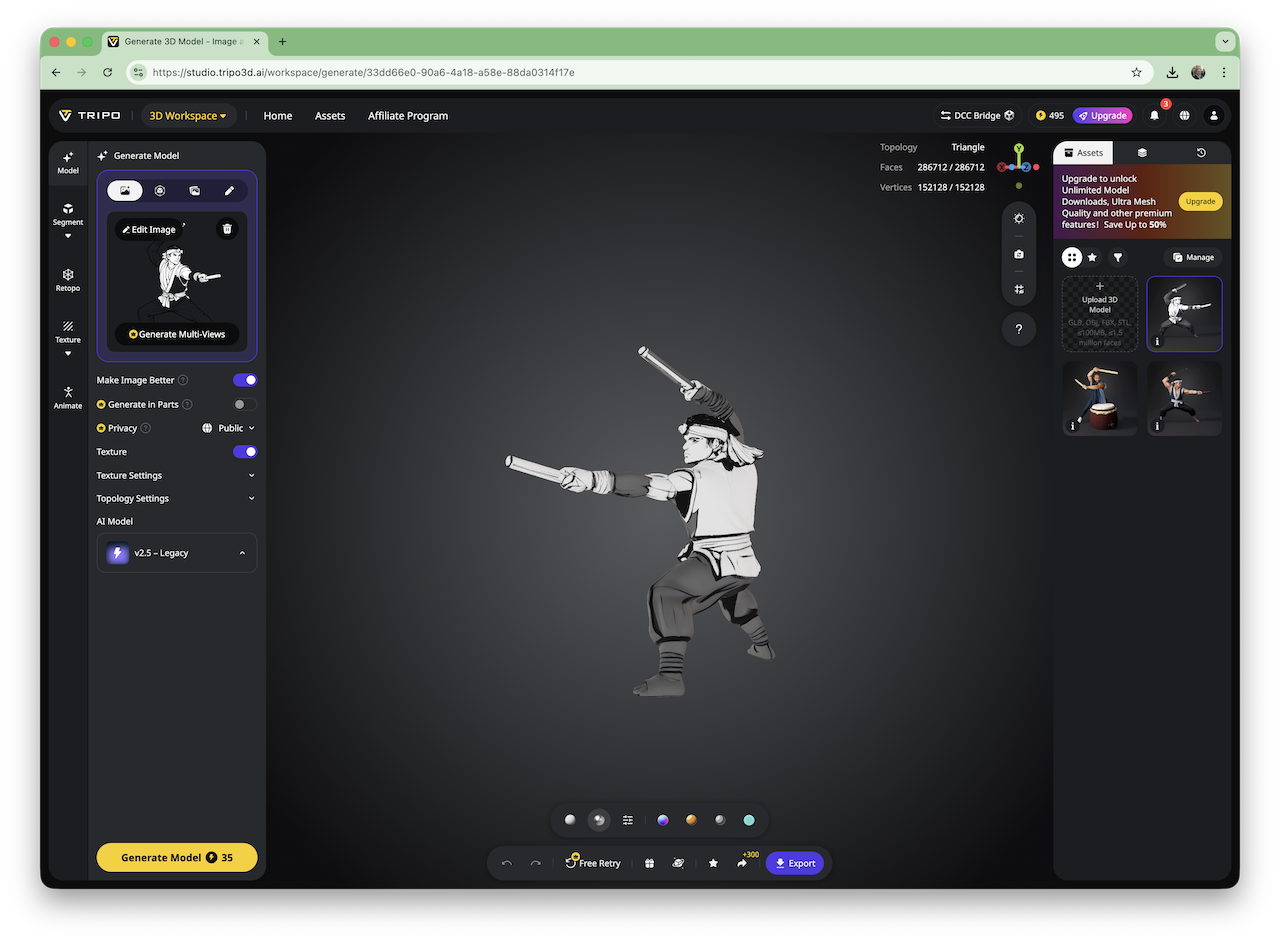Take a viewport screenshot with camera icon
Viewport: 1280px width, 942px height.
pyautogui.click(x=1018, y=254)
